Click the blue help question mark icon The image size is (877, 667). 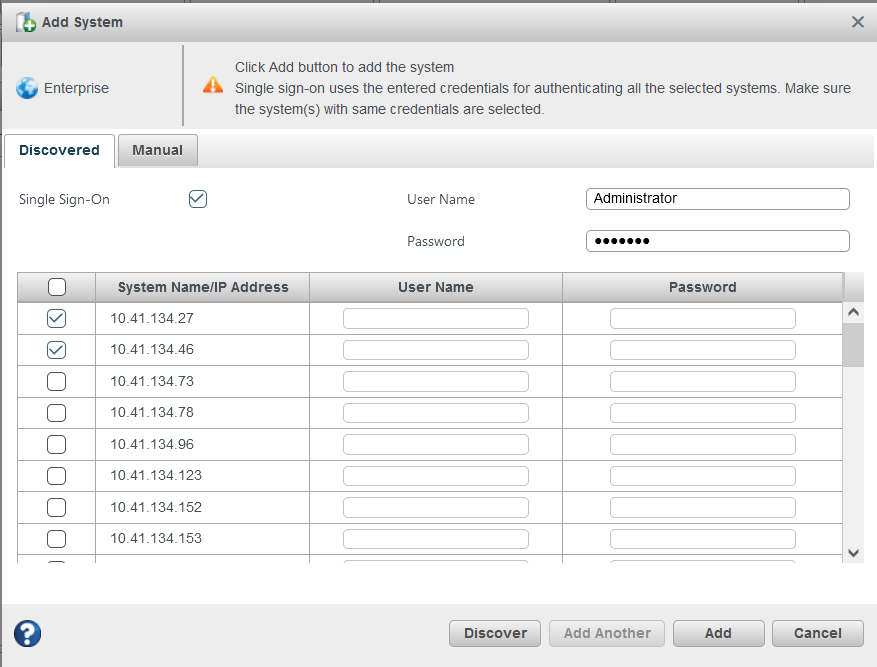[27, 633]
